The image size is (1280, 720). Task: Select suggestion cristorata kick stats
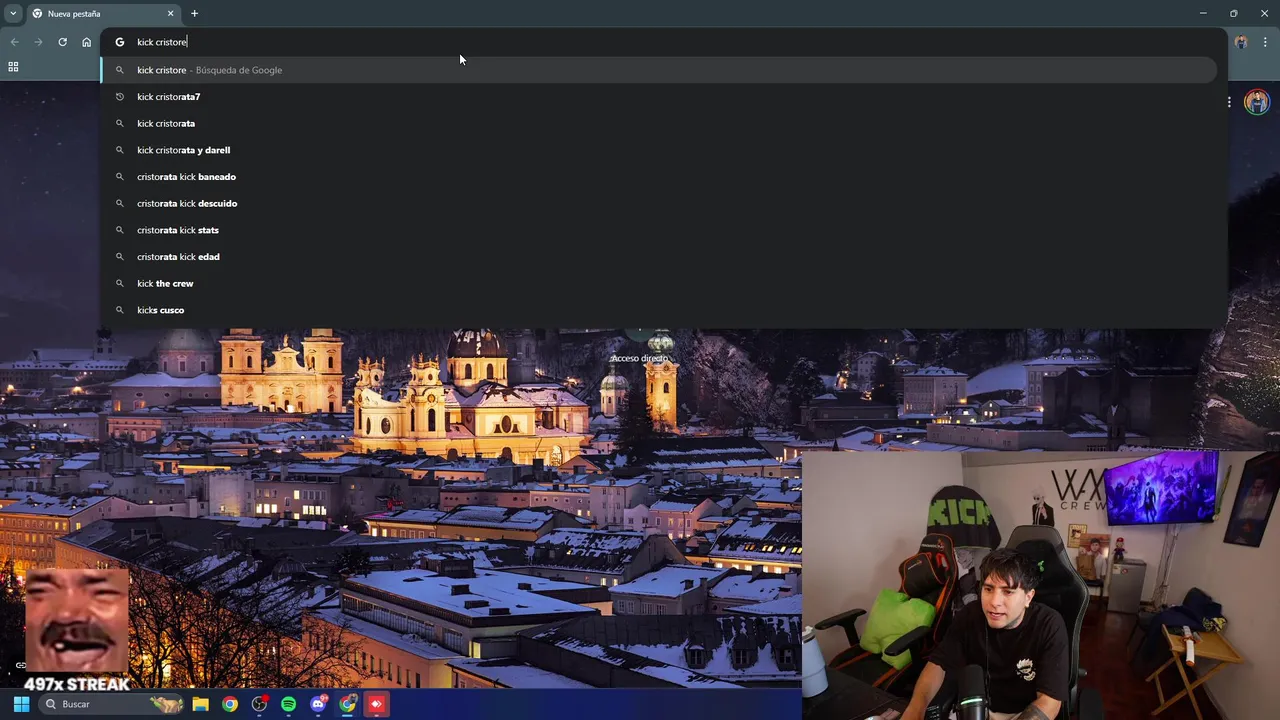659,230
